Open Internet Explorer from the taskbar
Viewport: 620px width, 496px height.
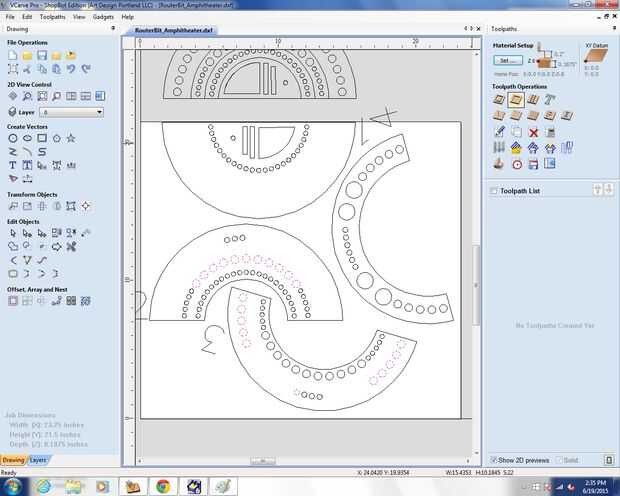tap(43, 487)
